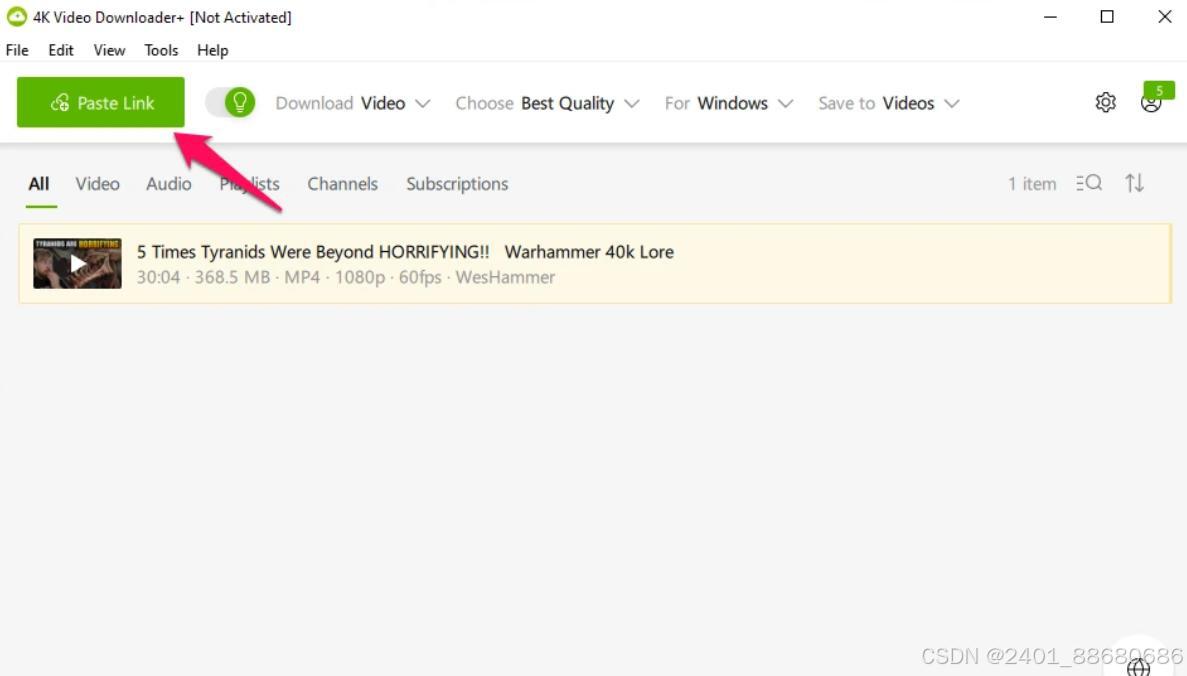Switch to the Audio tab
The height and width of the screenshot is (676, 1187).
[x=169, y=184]
